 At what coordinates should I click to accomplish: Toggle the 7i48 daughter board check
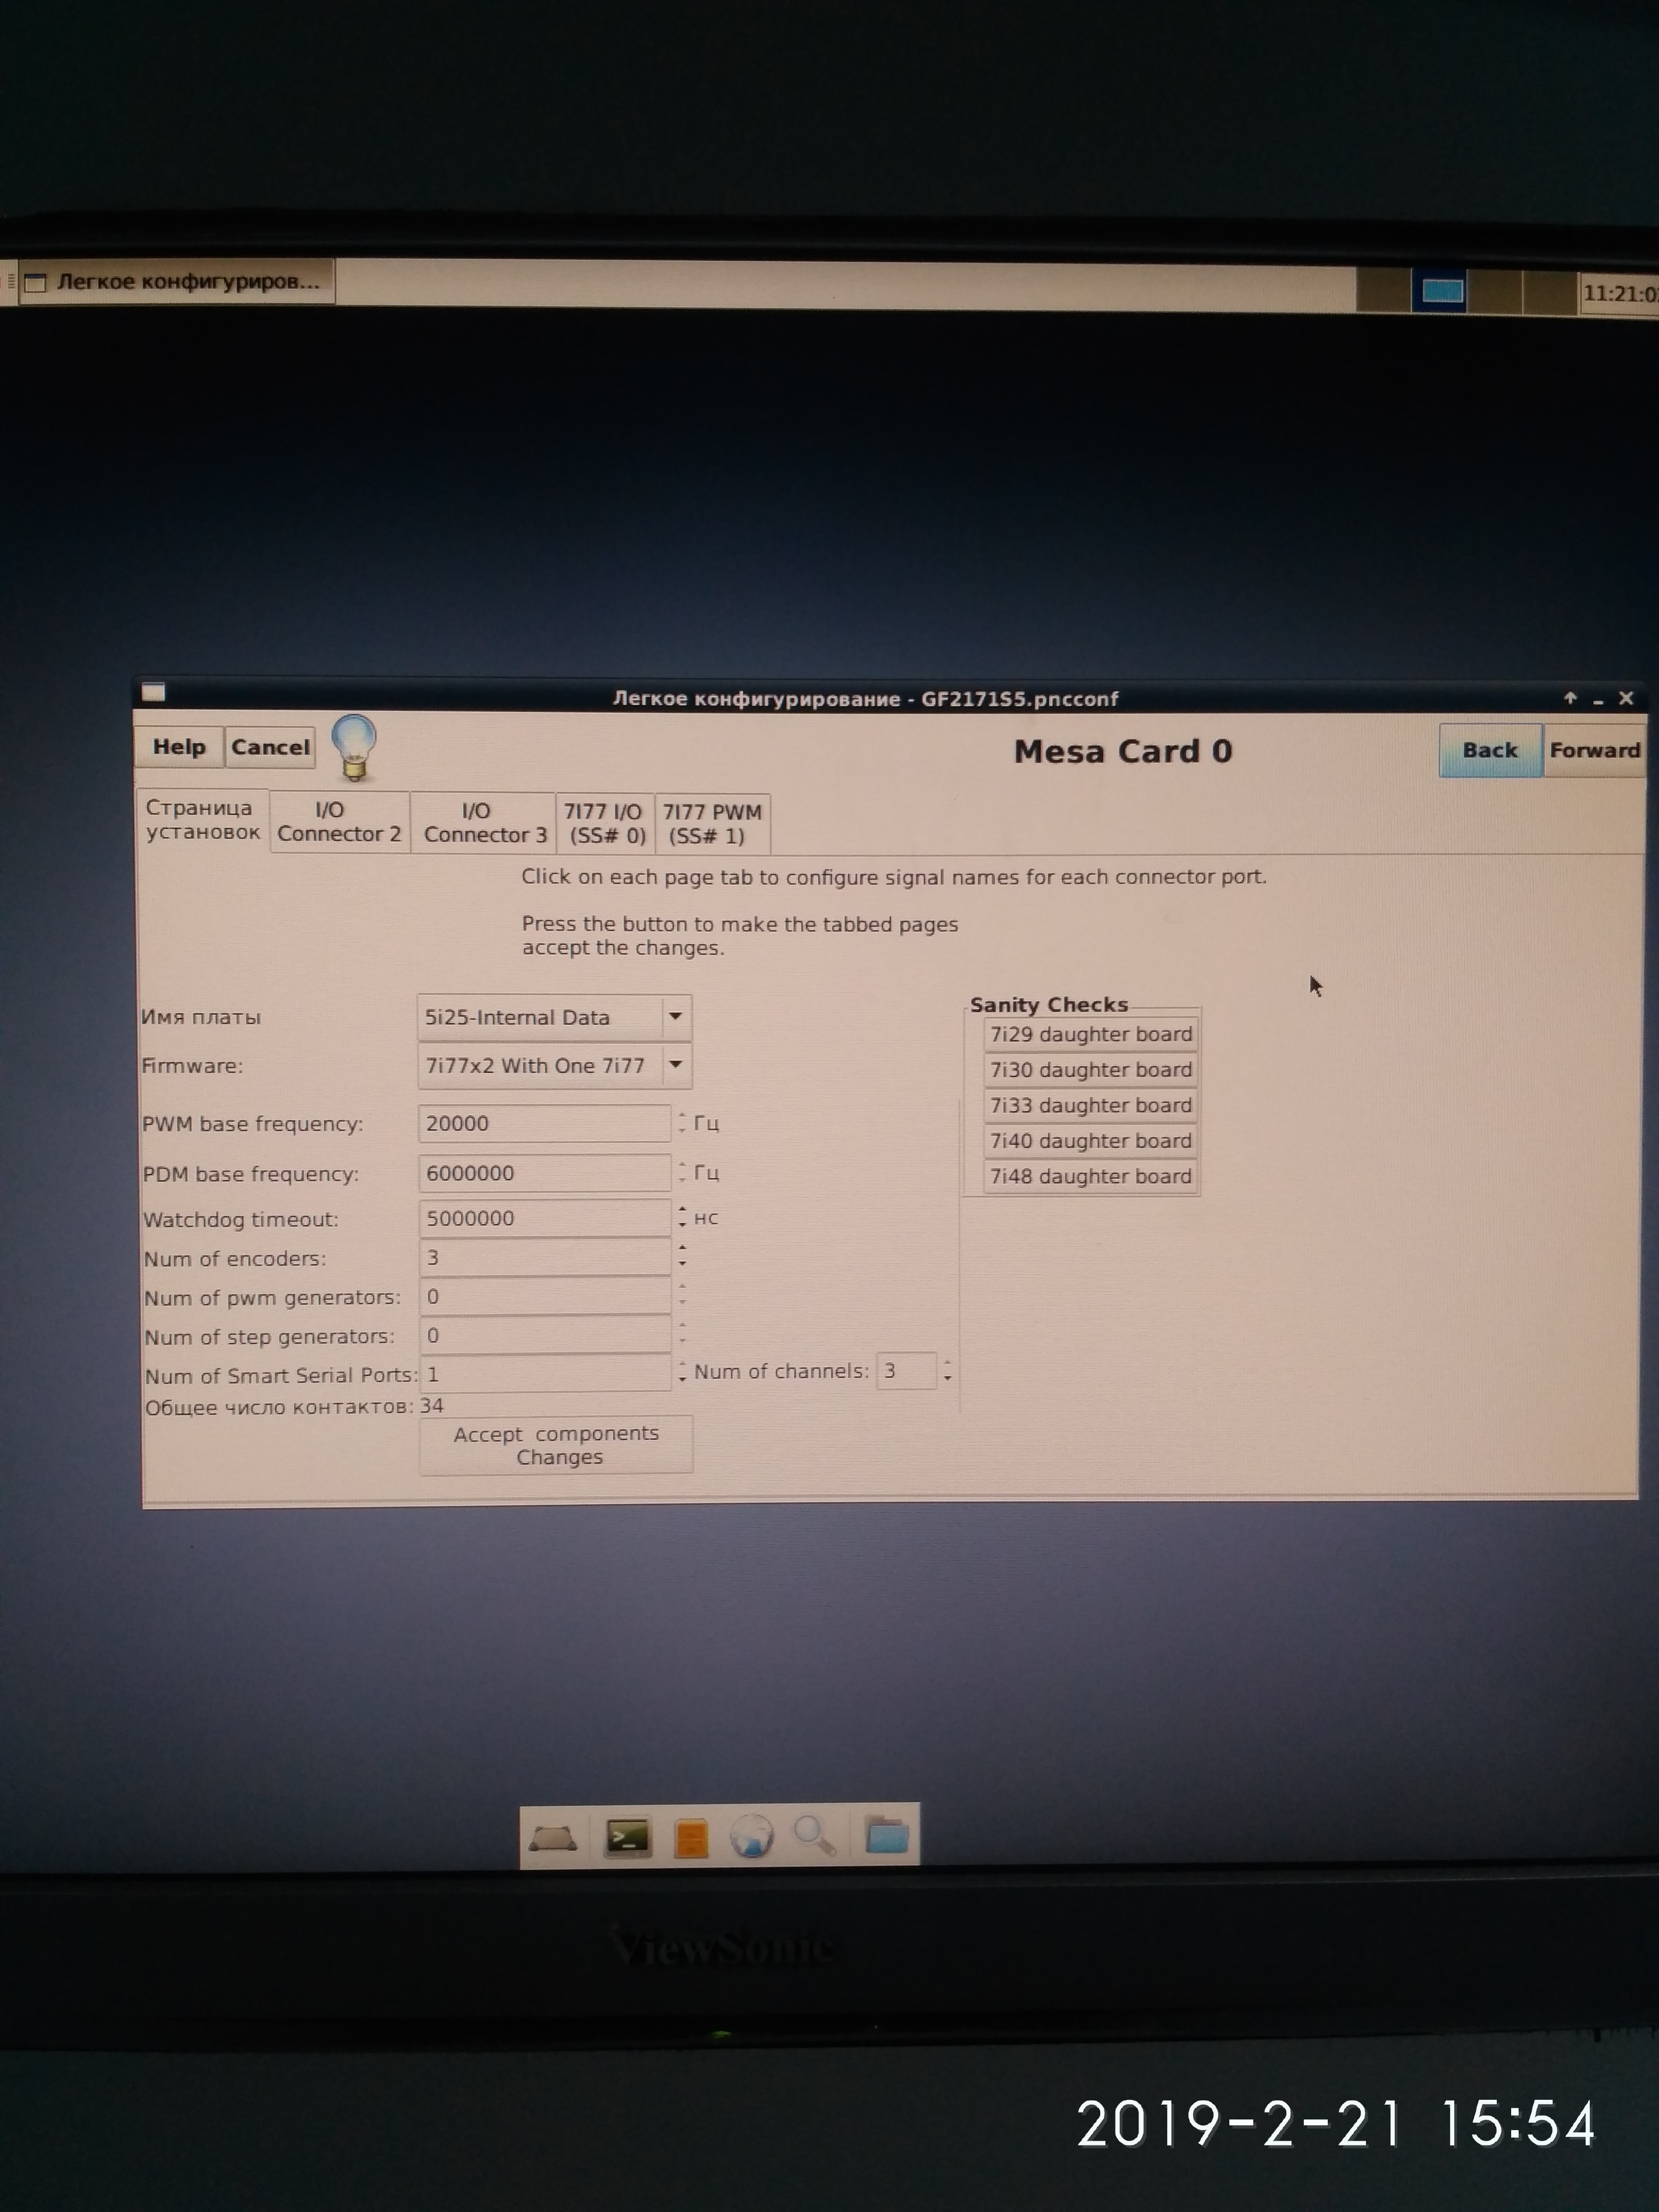click(x=1090, y=1176)
